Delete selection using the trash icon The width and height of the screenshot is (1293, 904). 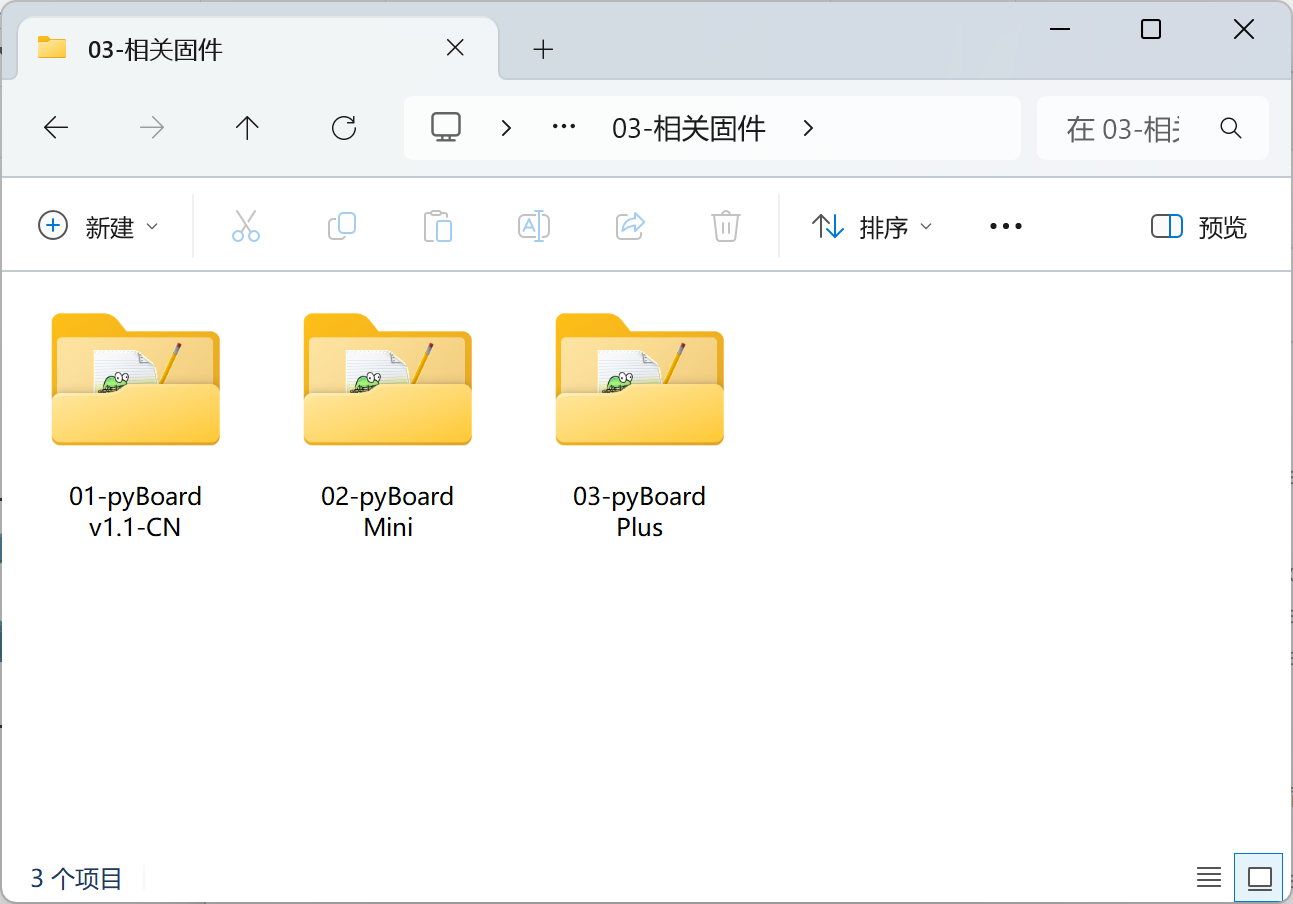coord(725,226)
